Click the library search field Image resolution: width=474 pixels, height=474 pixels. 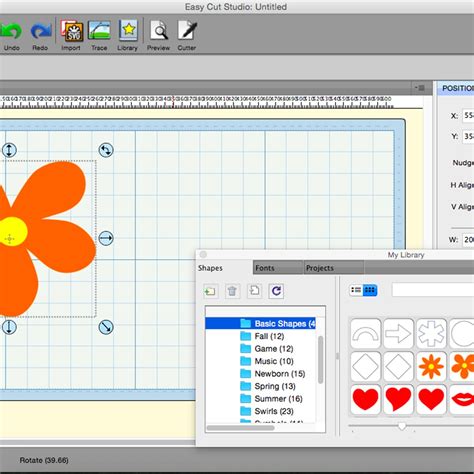(x=433, y=290)
